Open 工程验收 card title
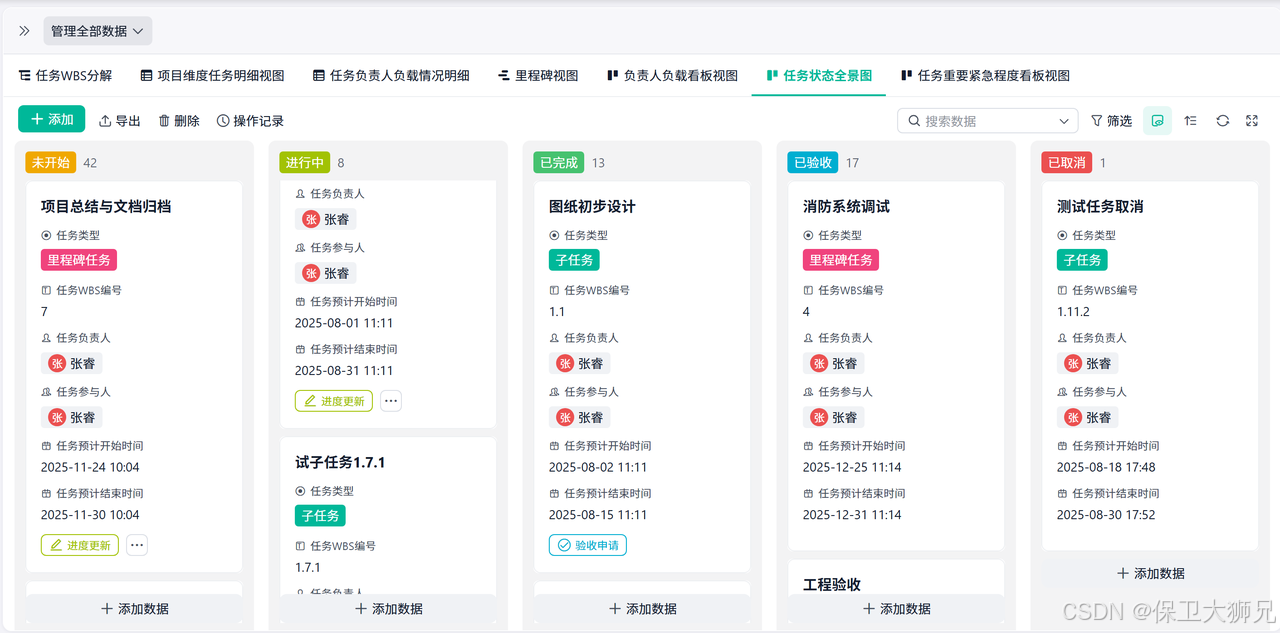Image resolution: width=1280 pixels, height=633 pixels. pyautogui.click(x=832, y=584)
